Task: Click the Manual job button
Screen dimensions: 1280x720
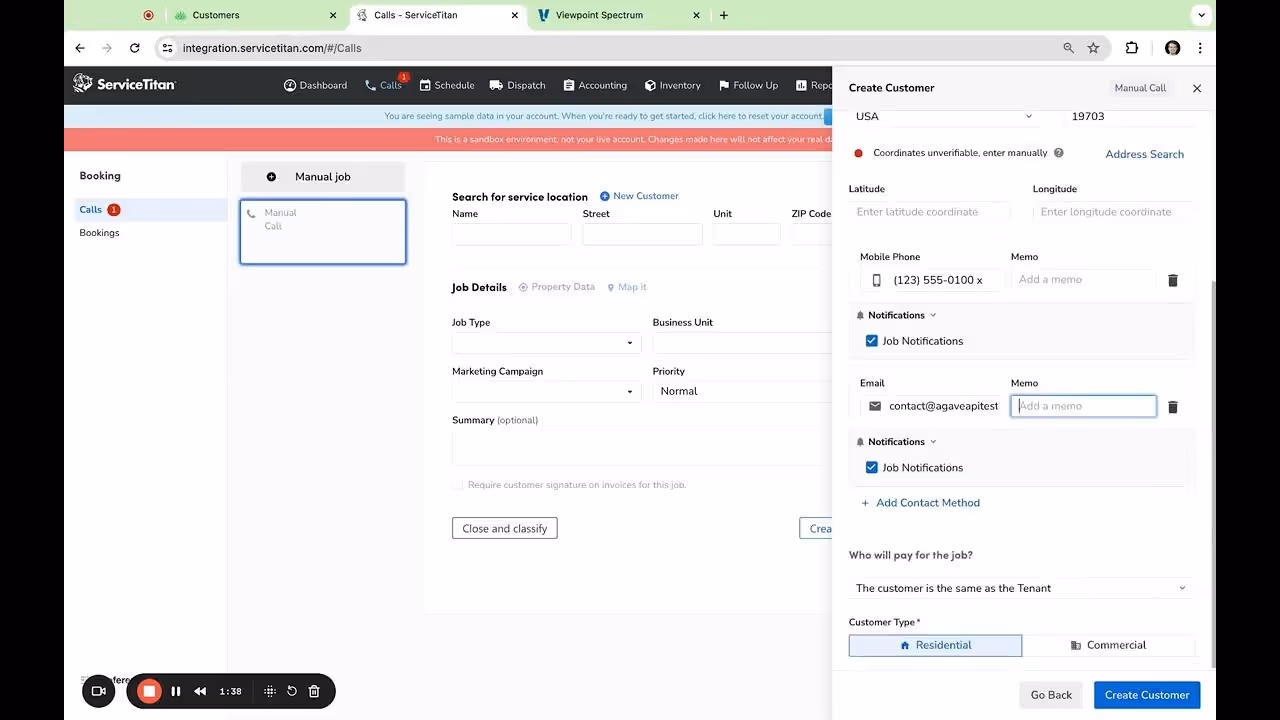Action: pos(322,177)
